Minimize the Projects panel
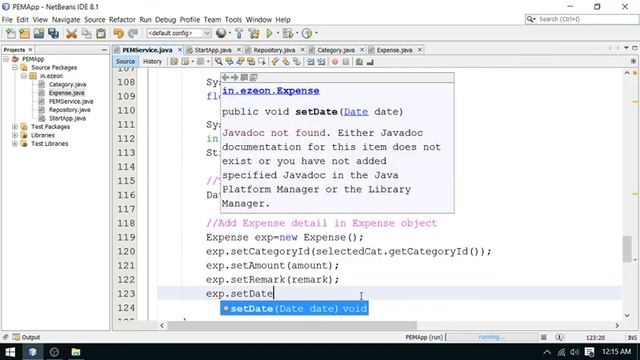 click(104, 50)
